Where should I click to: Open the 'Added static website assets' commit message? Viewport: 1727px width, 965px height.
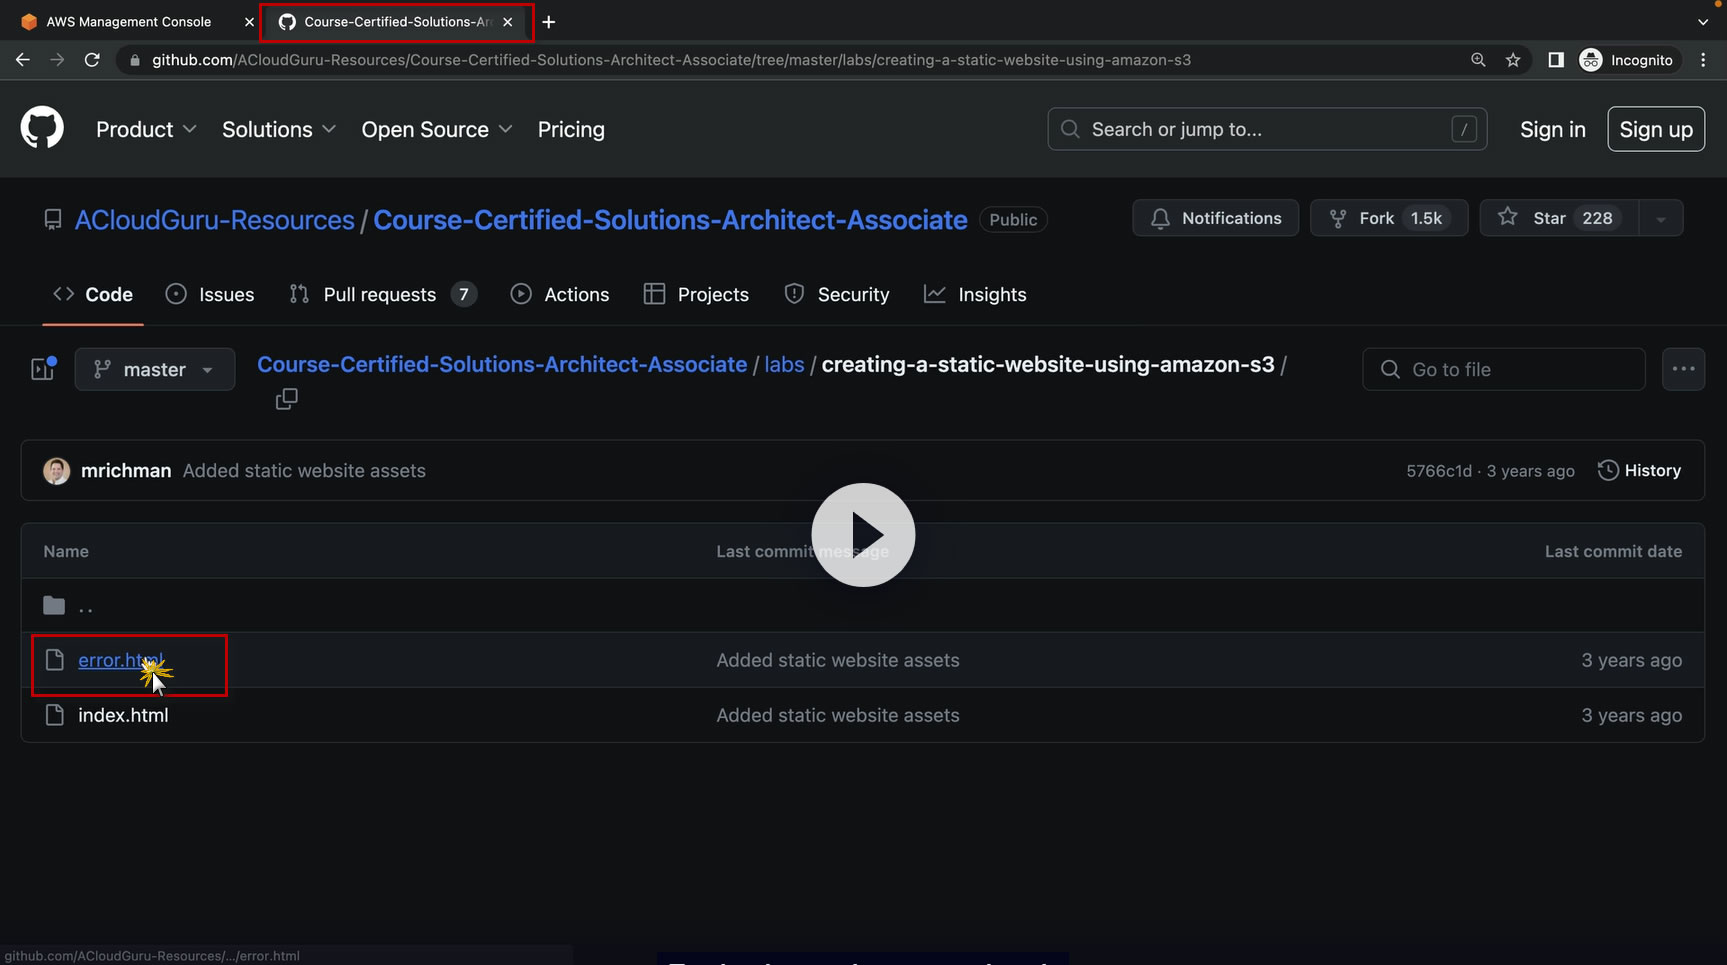pyautogui.click(x=304, y=471)
